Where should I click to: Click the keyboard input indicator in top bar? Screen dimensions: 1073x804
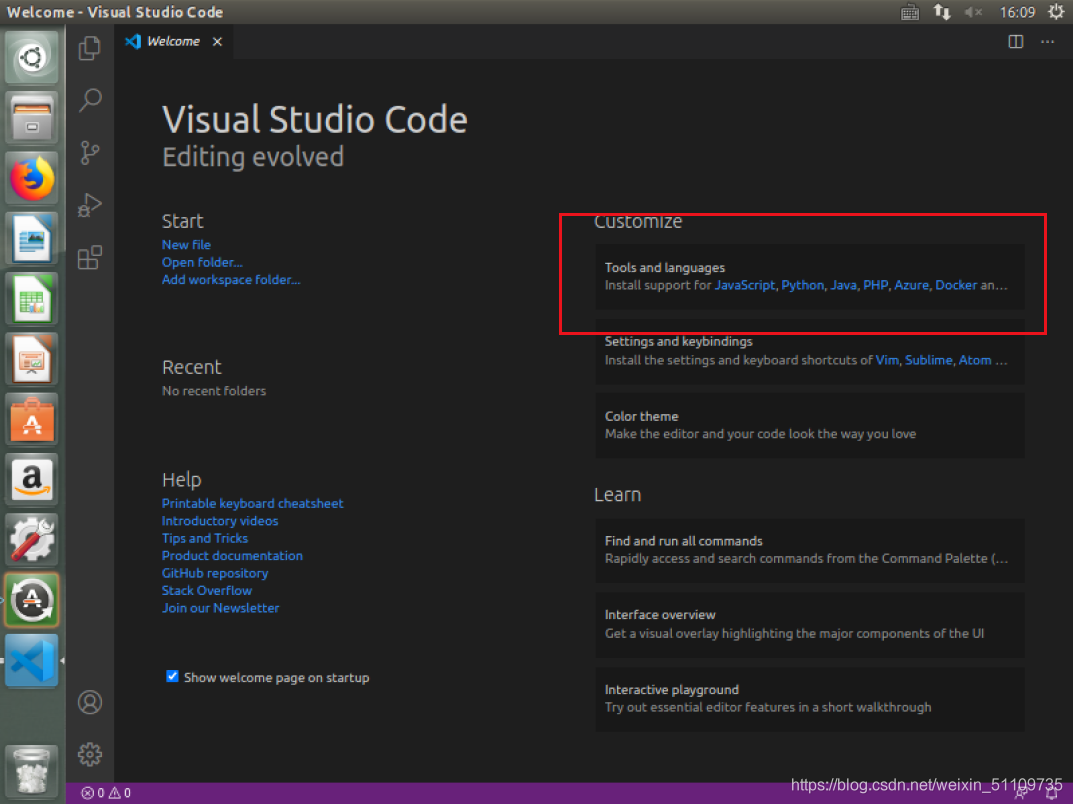pyautogui.click(x=909, y=12)
